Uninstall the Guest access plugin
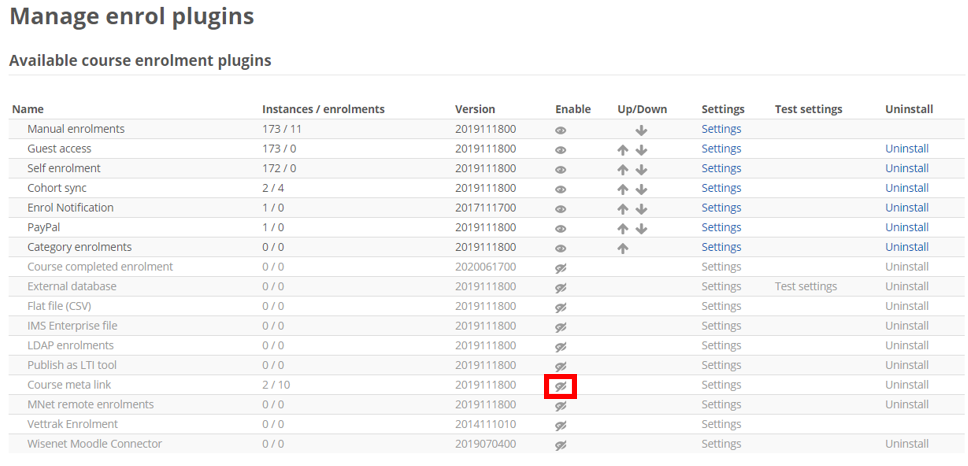Viewport: 968px width, 466px height. (907, 149)
